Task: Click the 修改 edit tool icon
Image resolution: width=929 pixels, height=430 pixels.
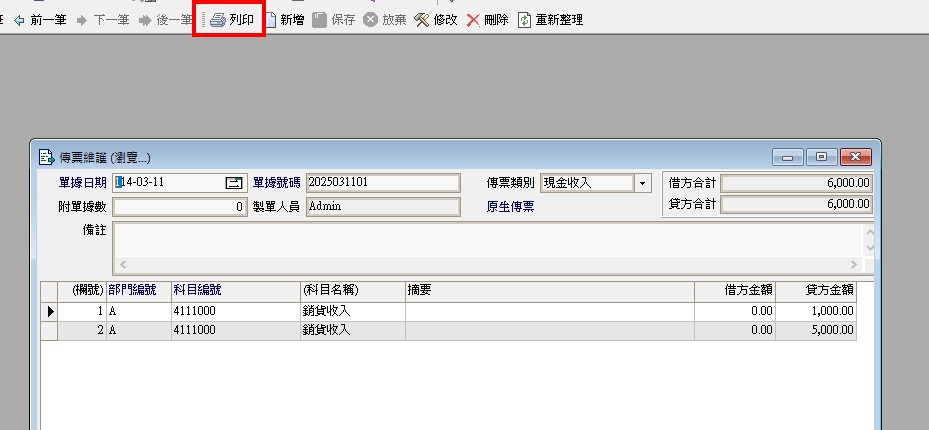Action: [422, 20]
